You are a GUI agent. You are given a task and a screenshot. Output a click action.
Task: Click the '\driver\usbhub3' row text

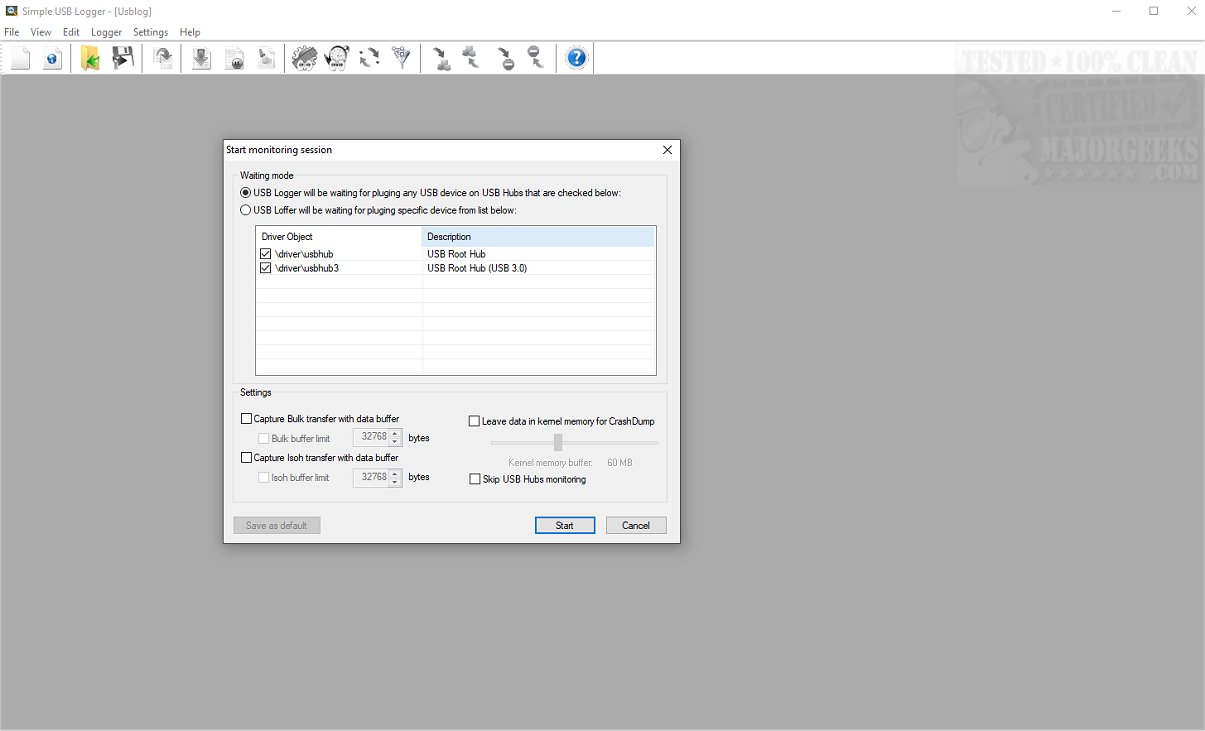tap(307, 268)
